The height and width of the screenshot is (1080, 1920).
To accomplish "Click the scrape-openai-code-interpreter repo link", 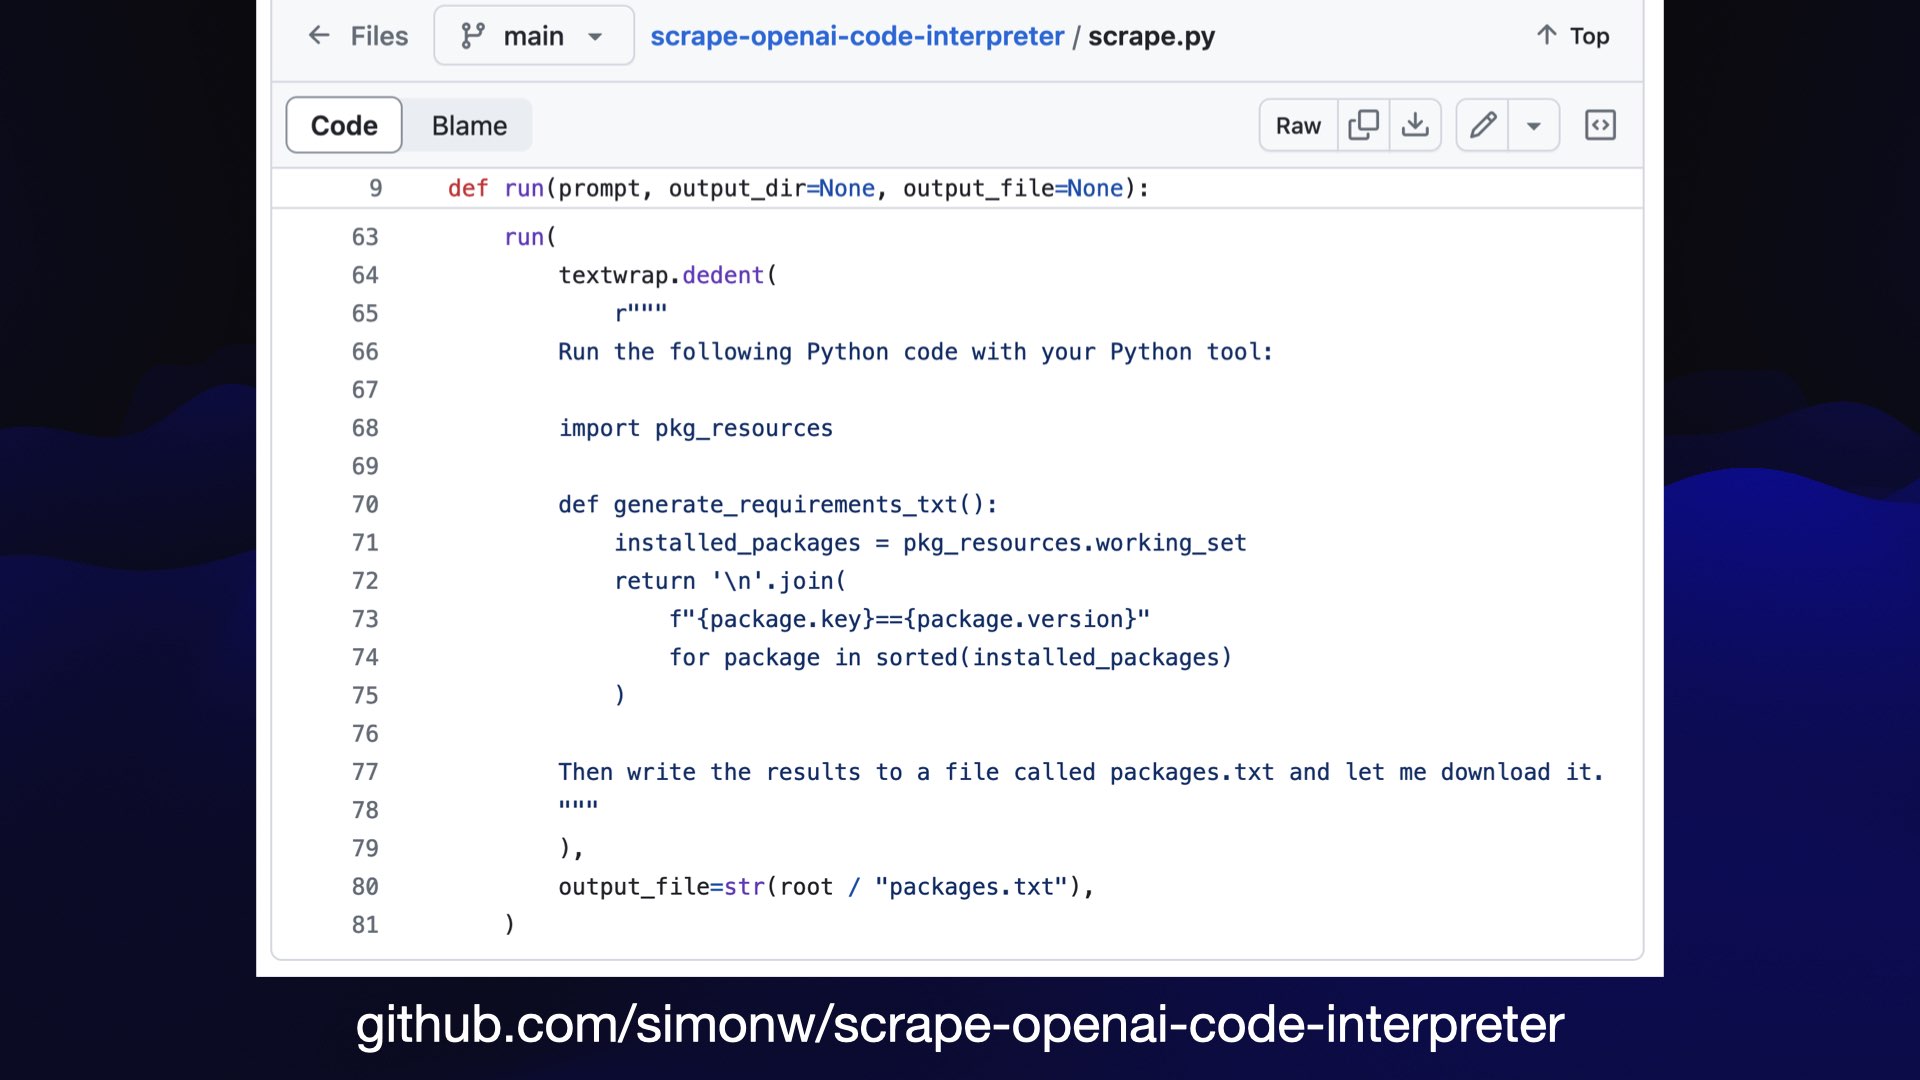I will (857, 36).
